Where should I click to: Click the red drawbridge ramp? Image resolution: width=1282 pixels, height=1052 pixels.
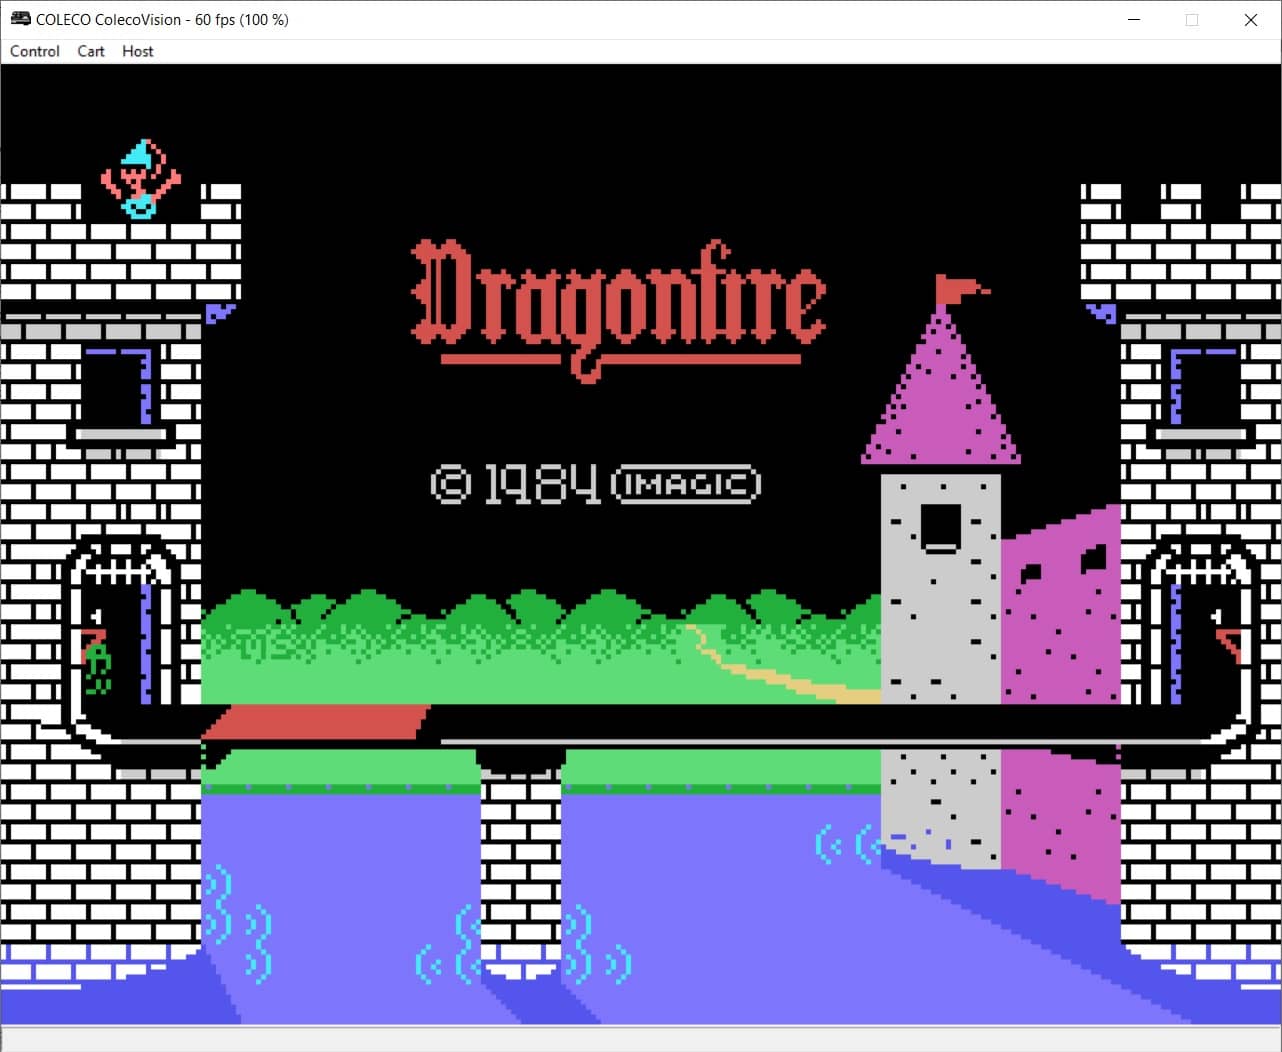(317, 722)
